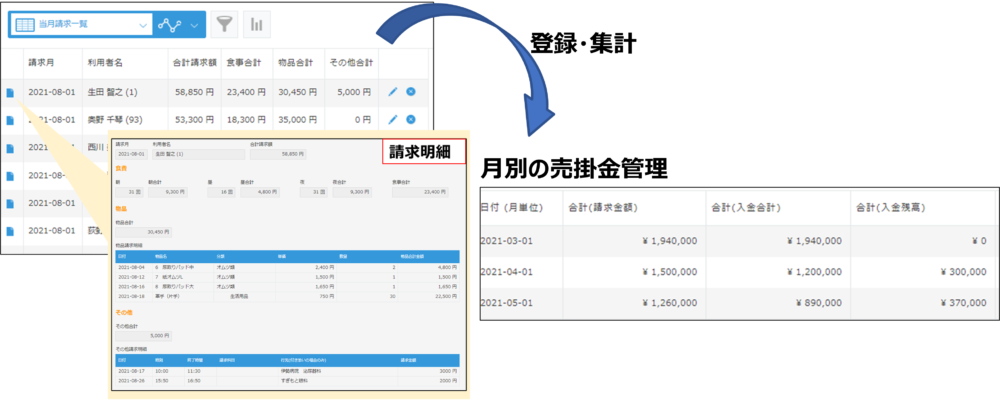
Task: Click the 合計(請求金額) column header
Action: pyautogui.click(x=604, y=207)
